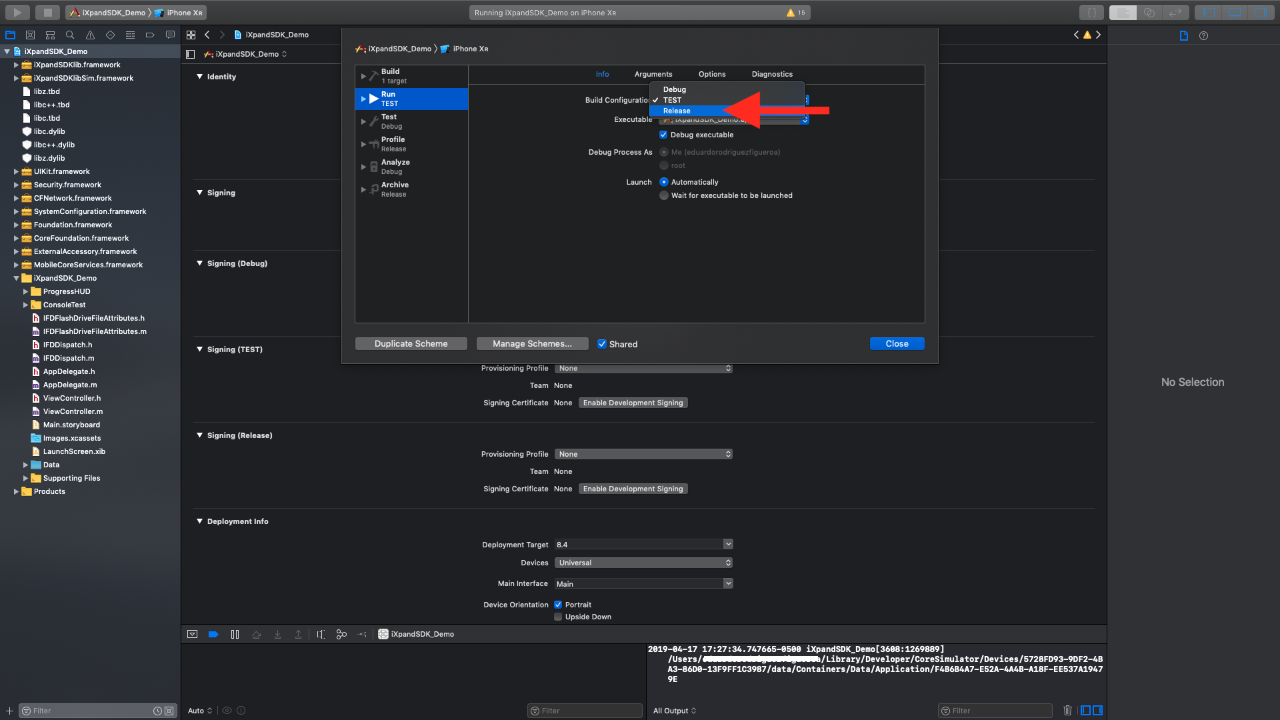Screen dimensions: 1280x720
Task: Expand the Profile scheme action
Action: 363,144
